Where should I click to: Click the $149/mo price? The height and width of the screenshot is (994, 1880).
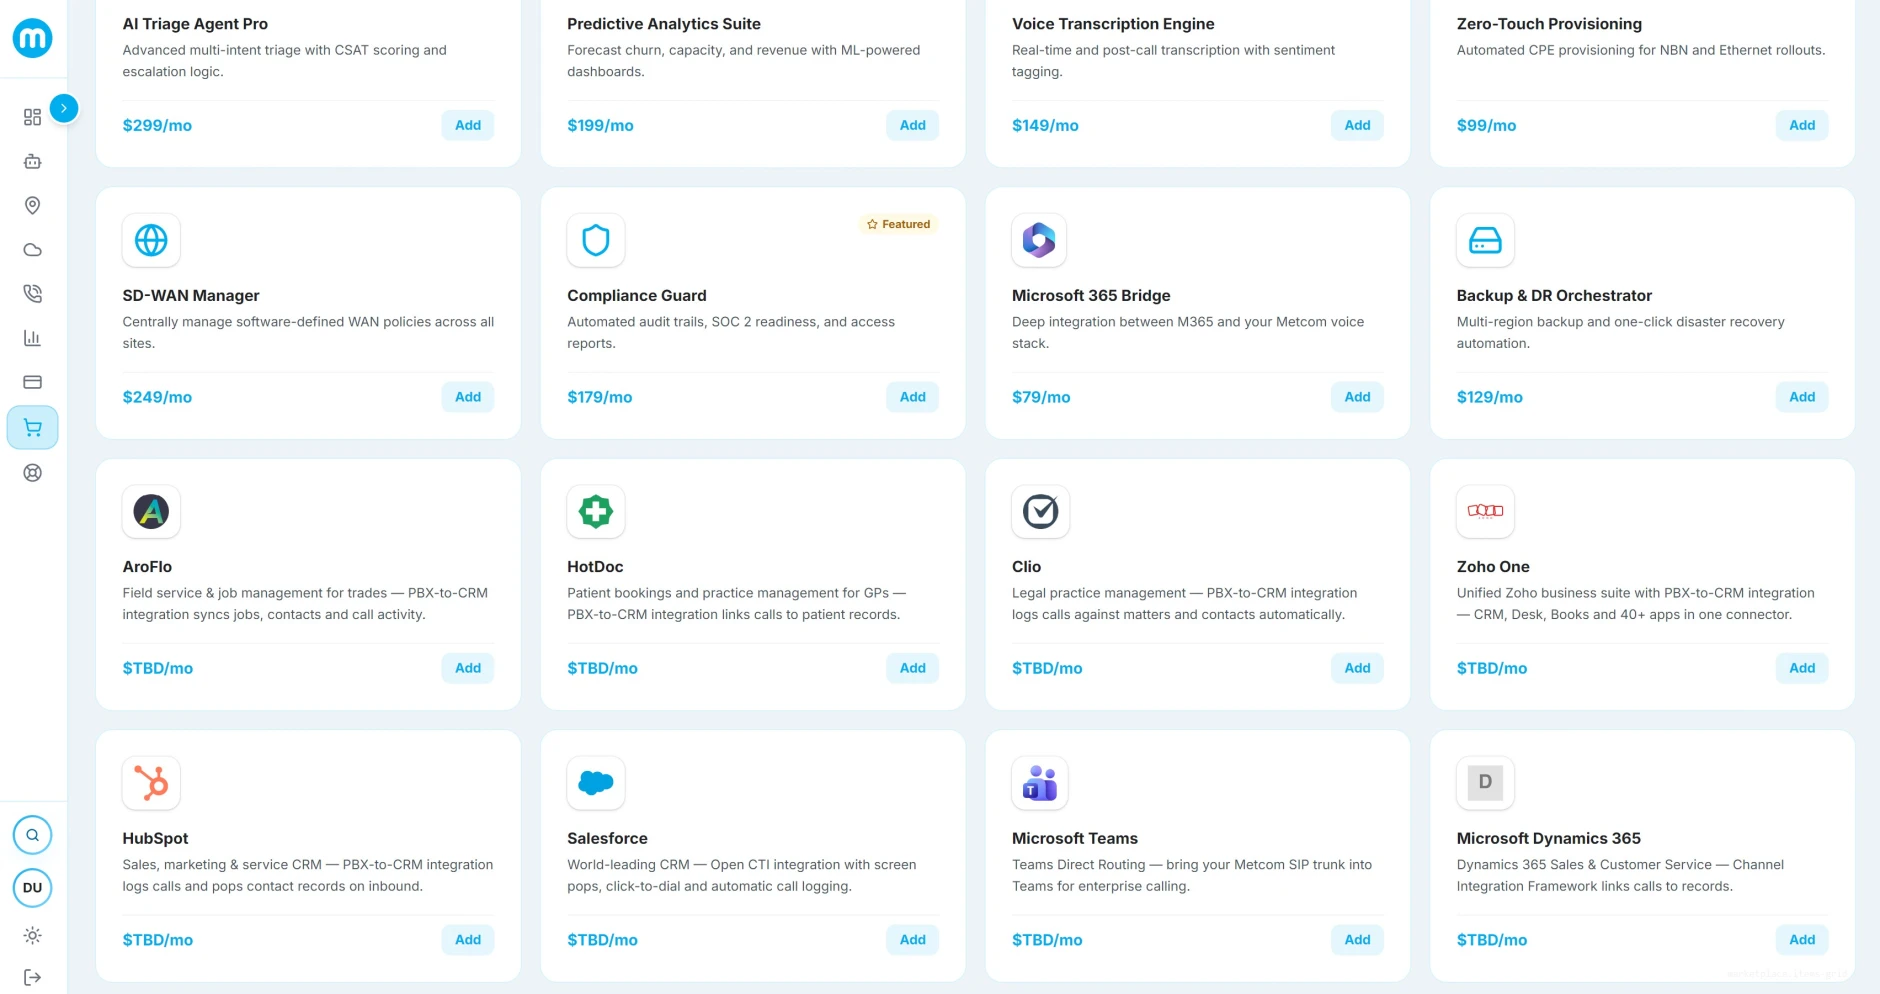pyautogui.click(x=1045, y=126)
